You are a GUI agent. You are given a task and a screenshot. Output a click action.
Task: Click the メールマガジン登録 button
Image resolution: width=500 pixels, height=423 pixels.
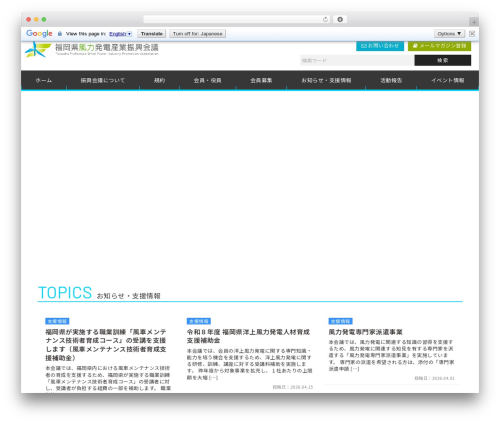click(x=439, y=46)
